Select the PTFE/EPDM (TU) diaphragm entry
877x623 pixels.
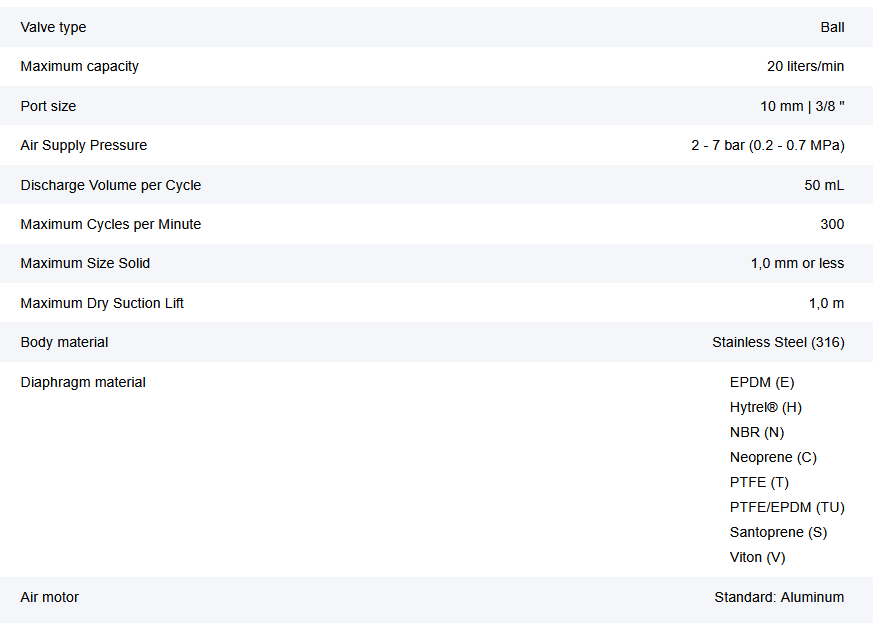click(787, 507)
